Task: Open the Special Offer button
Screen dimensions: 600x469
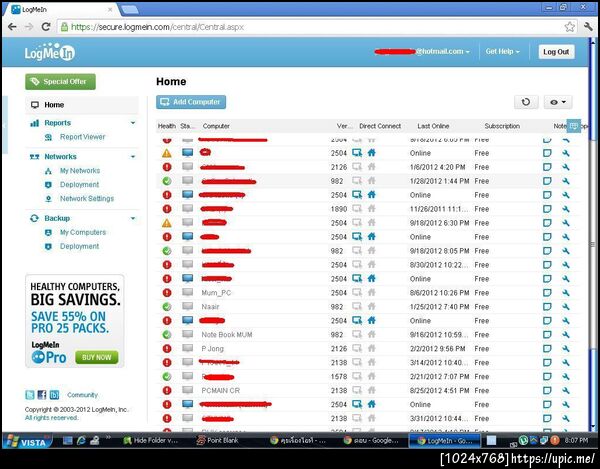Action: point(60,81)
